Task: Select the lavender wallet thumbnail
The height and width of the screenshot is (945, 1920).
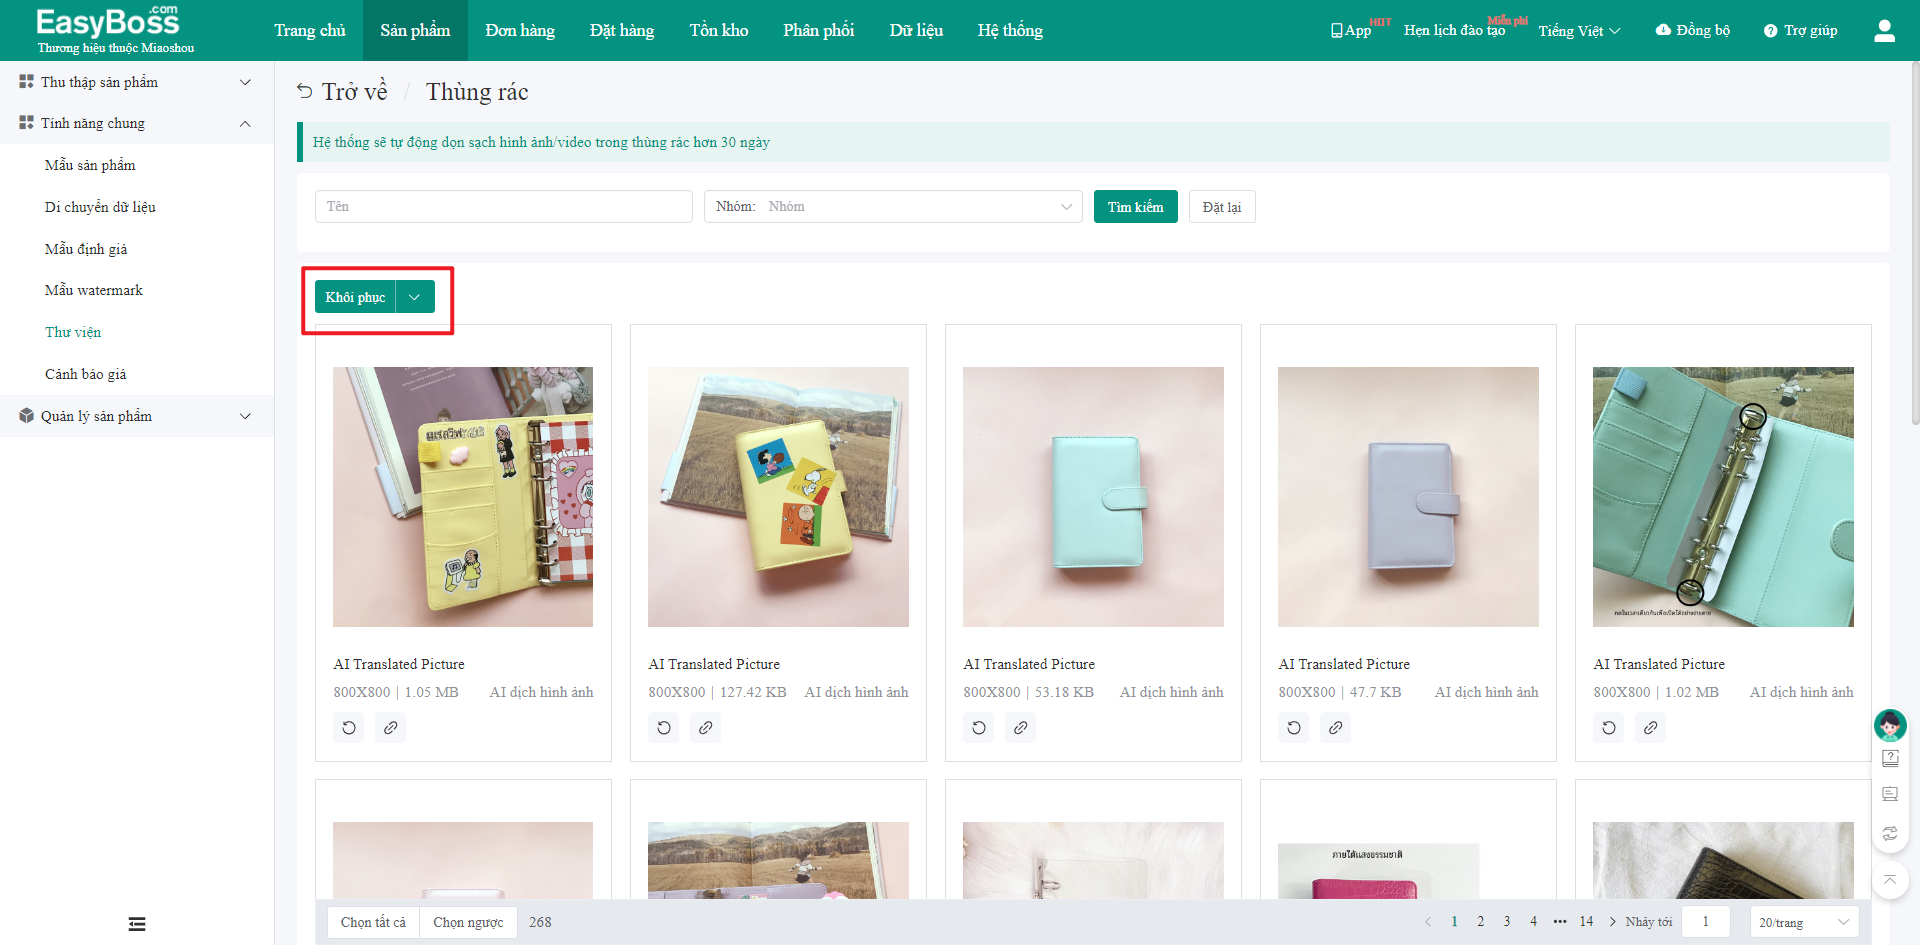Action: (1408, 497)
